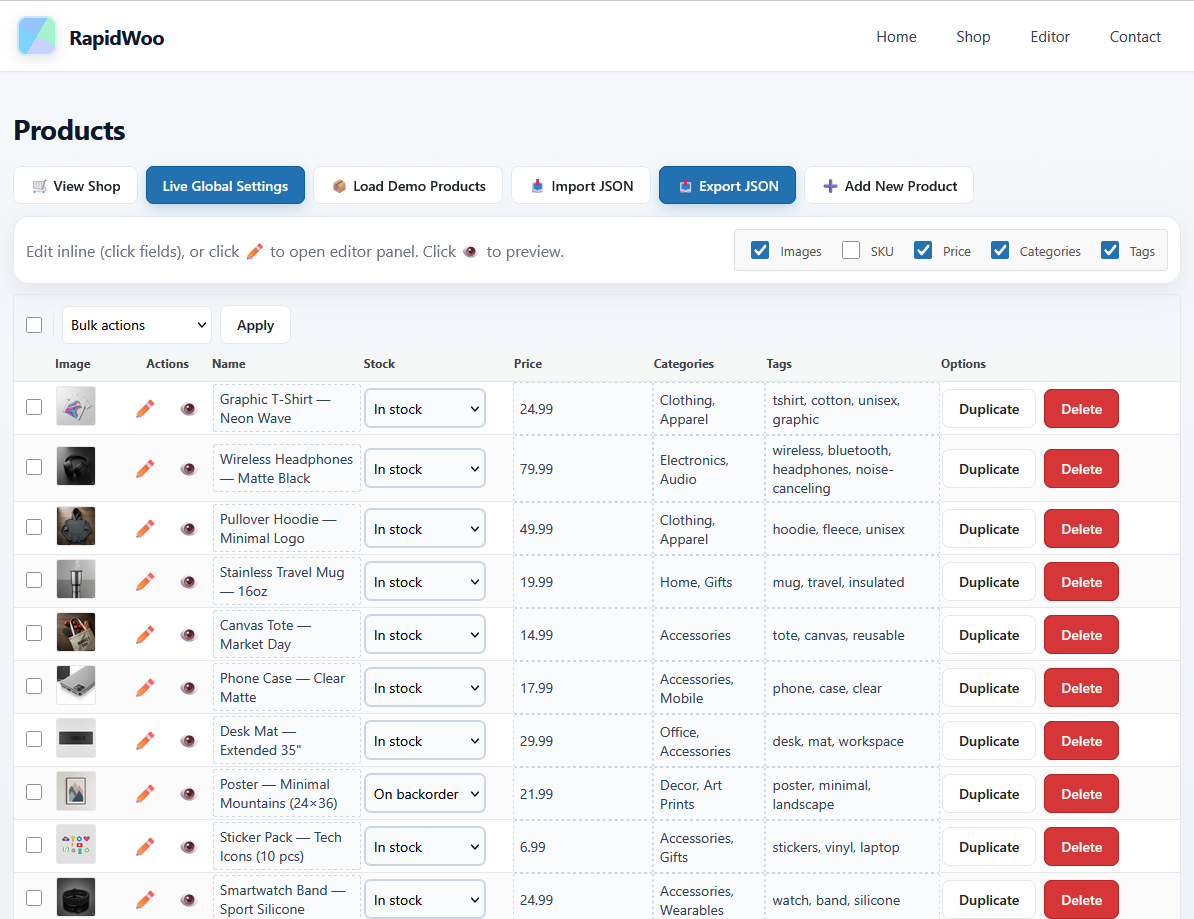Click the Wireless Headphones product thumbnail
This screenshot has width=1194, height=919.
click(x=76, y=468)
